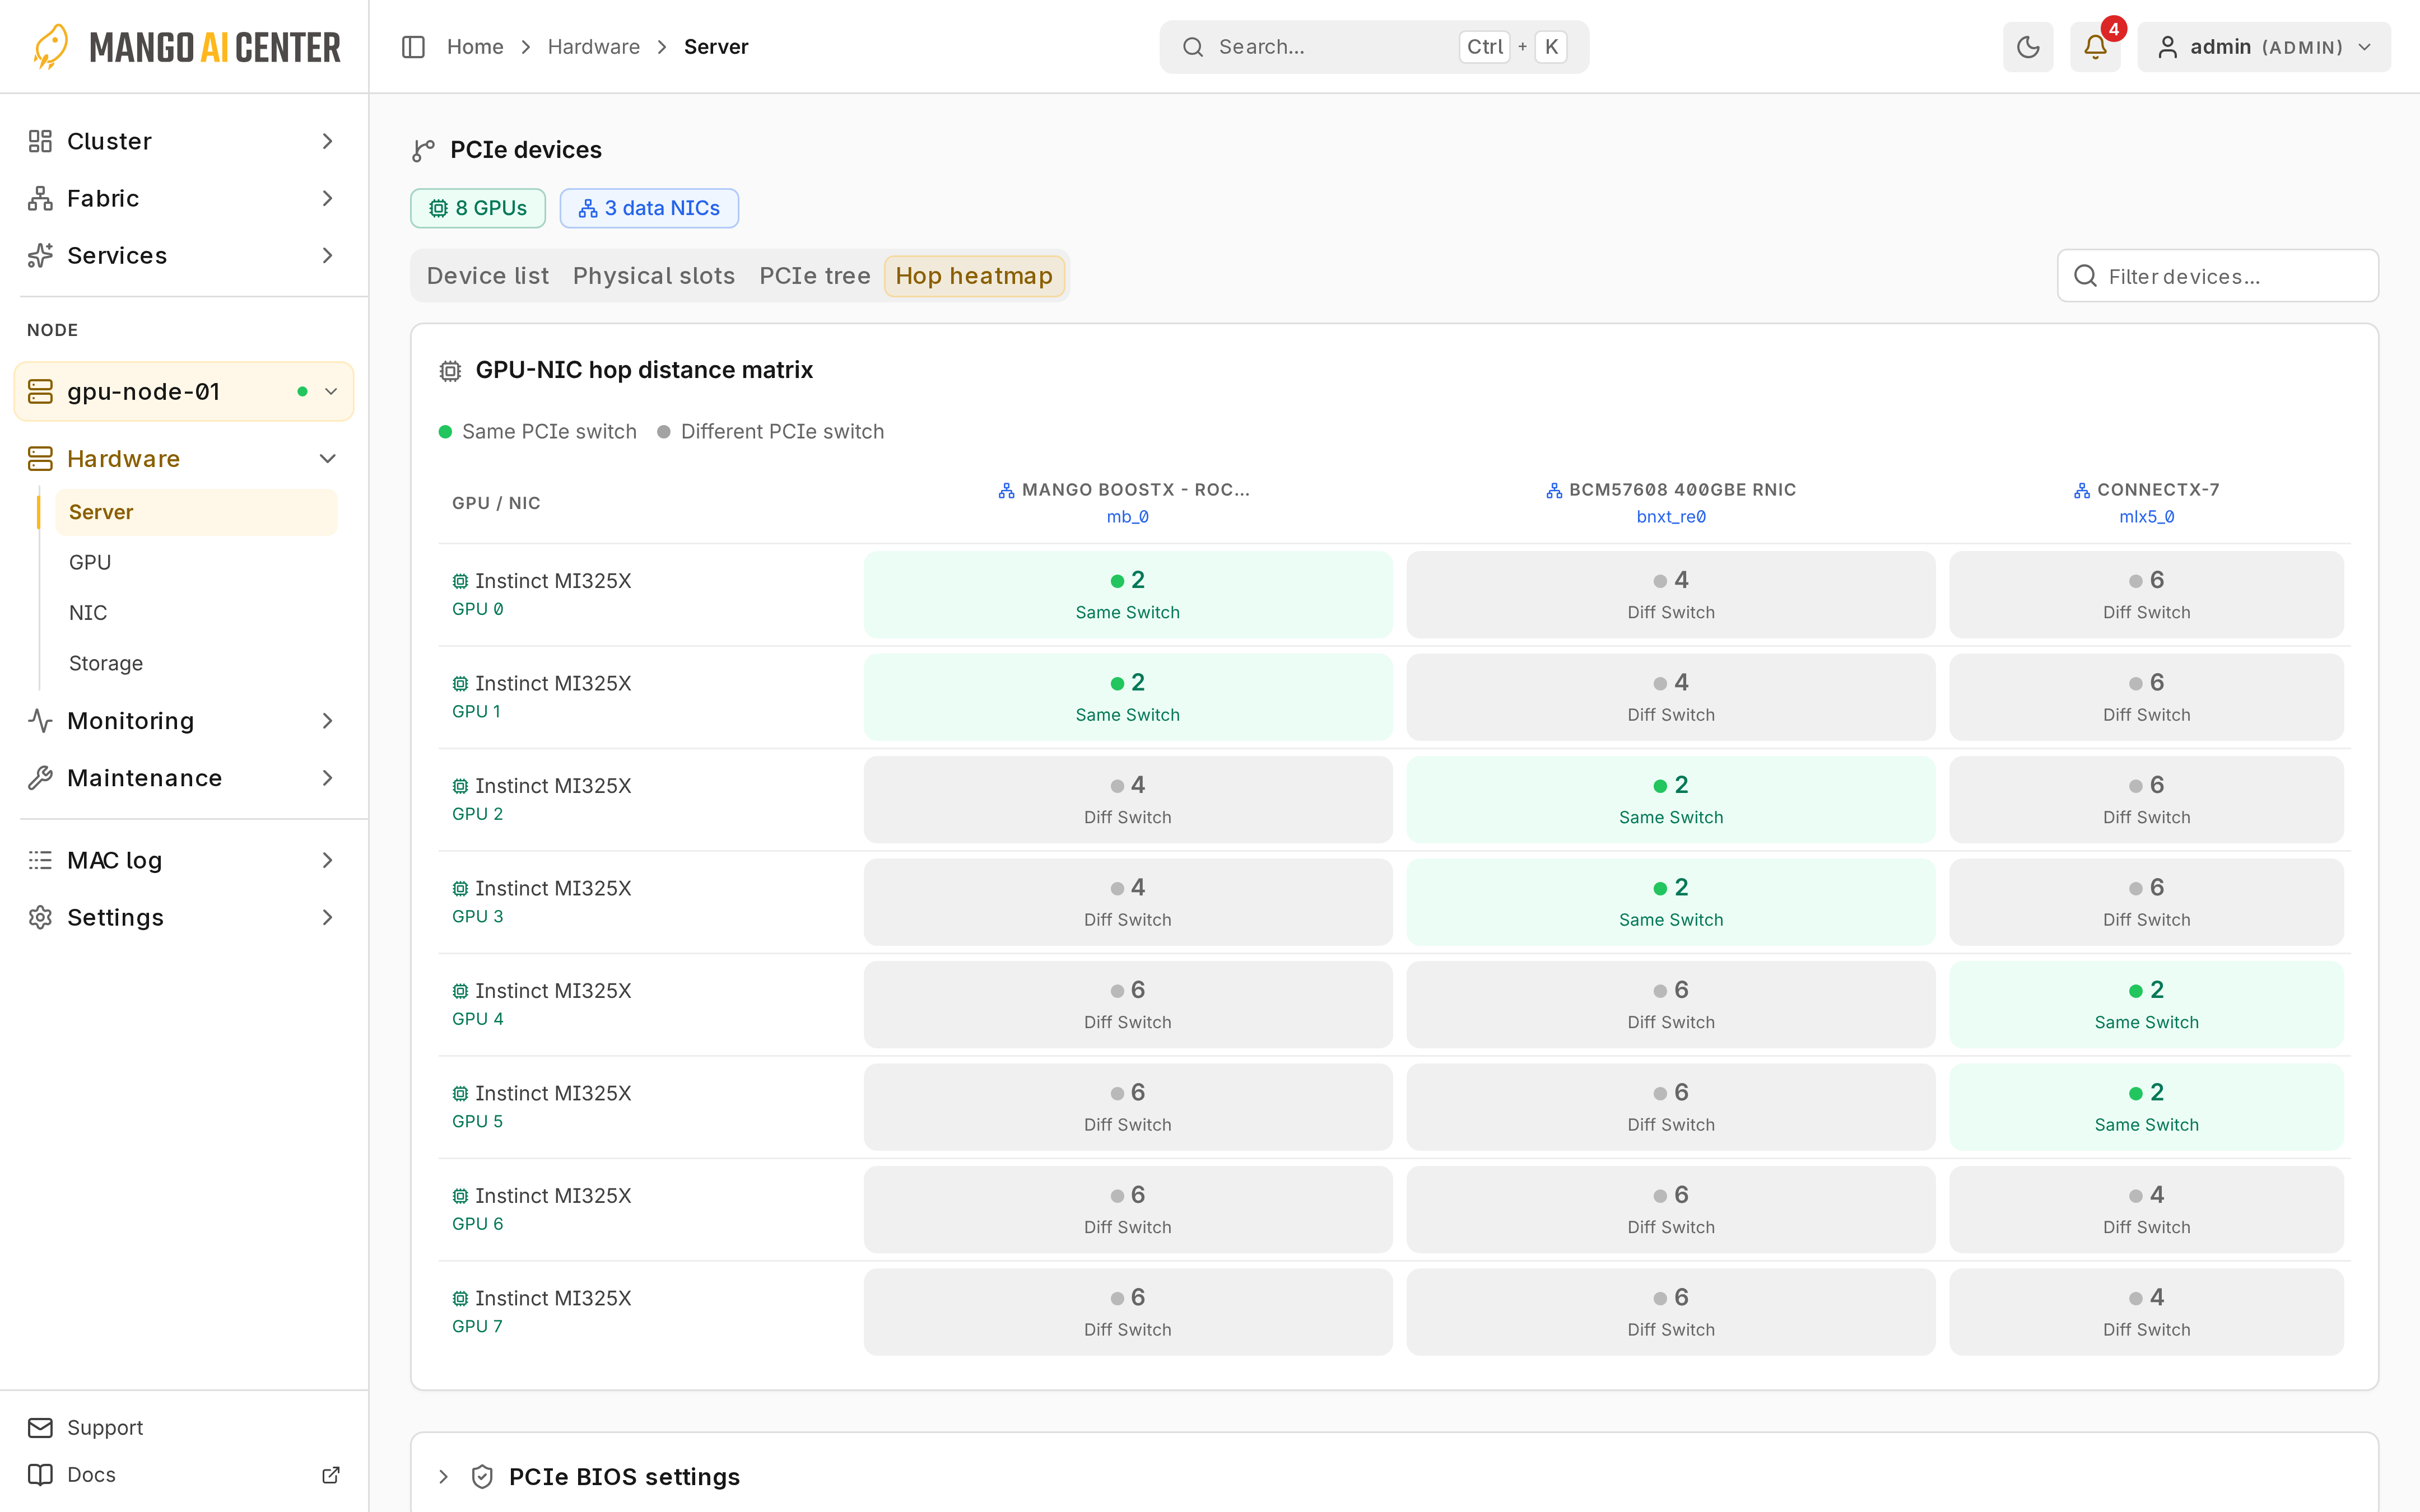Click the Maintenance wrench icon
The image size is (2420, 1512).
click(40, 777)
